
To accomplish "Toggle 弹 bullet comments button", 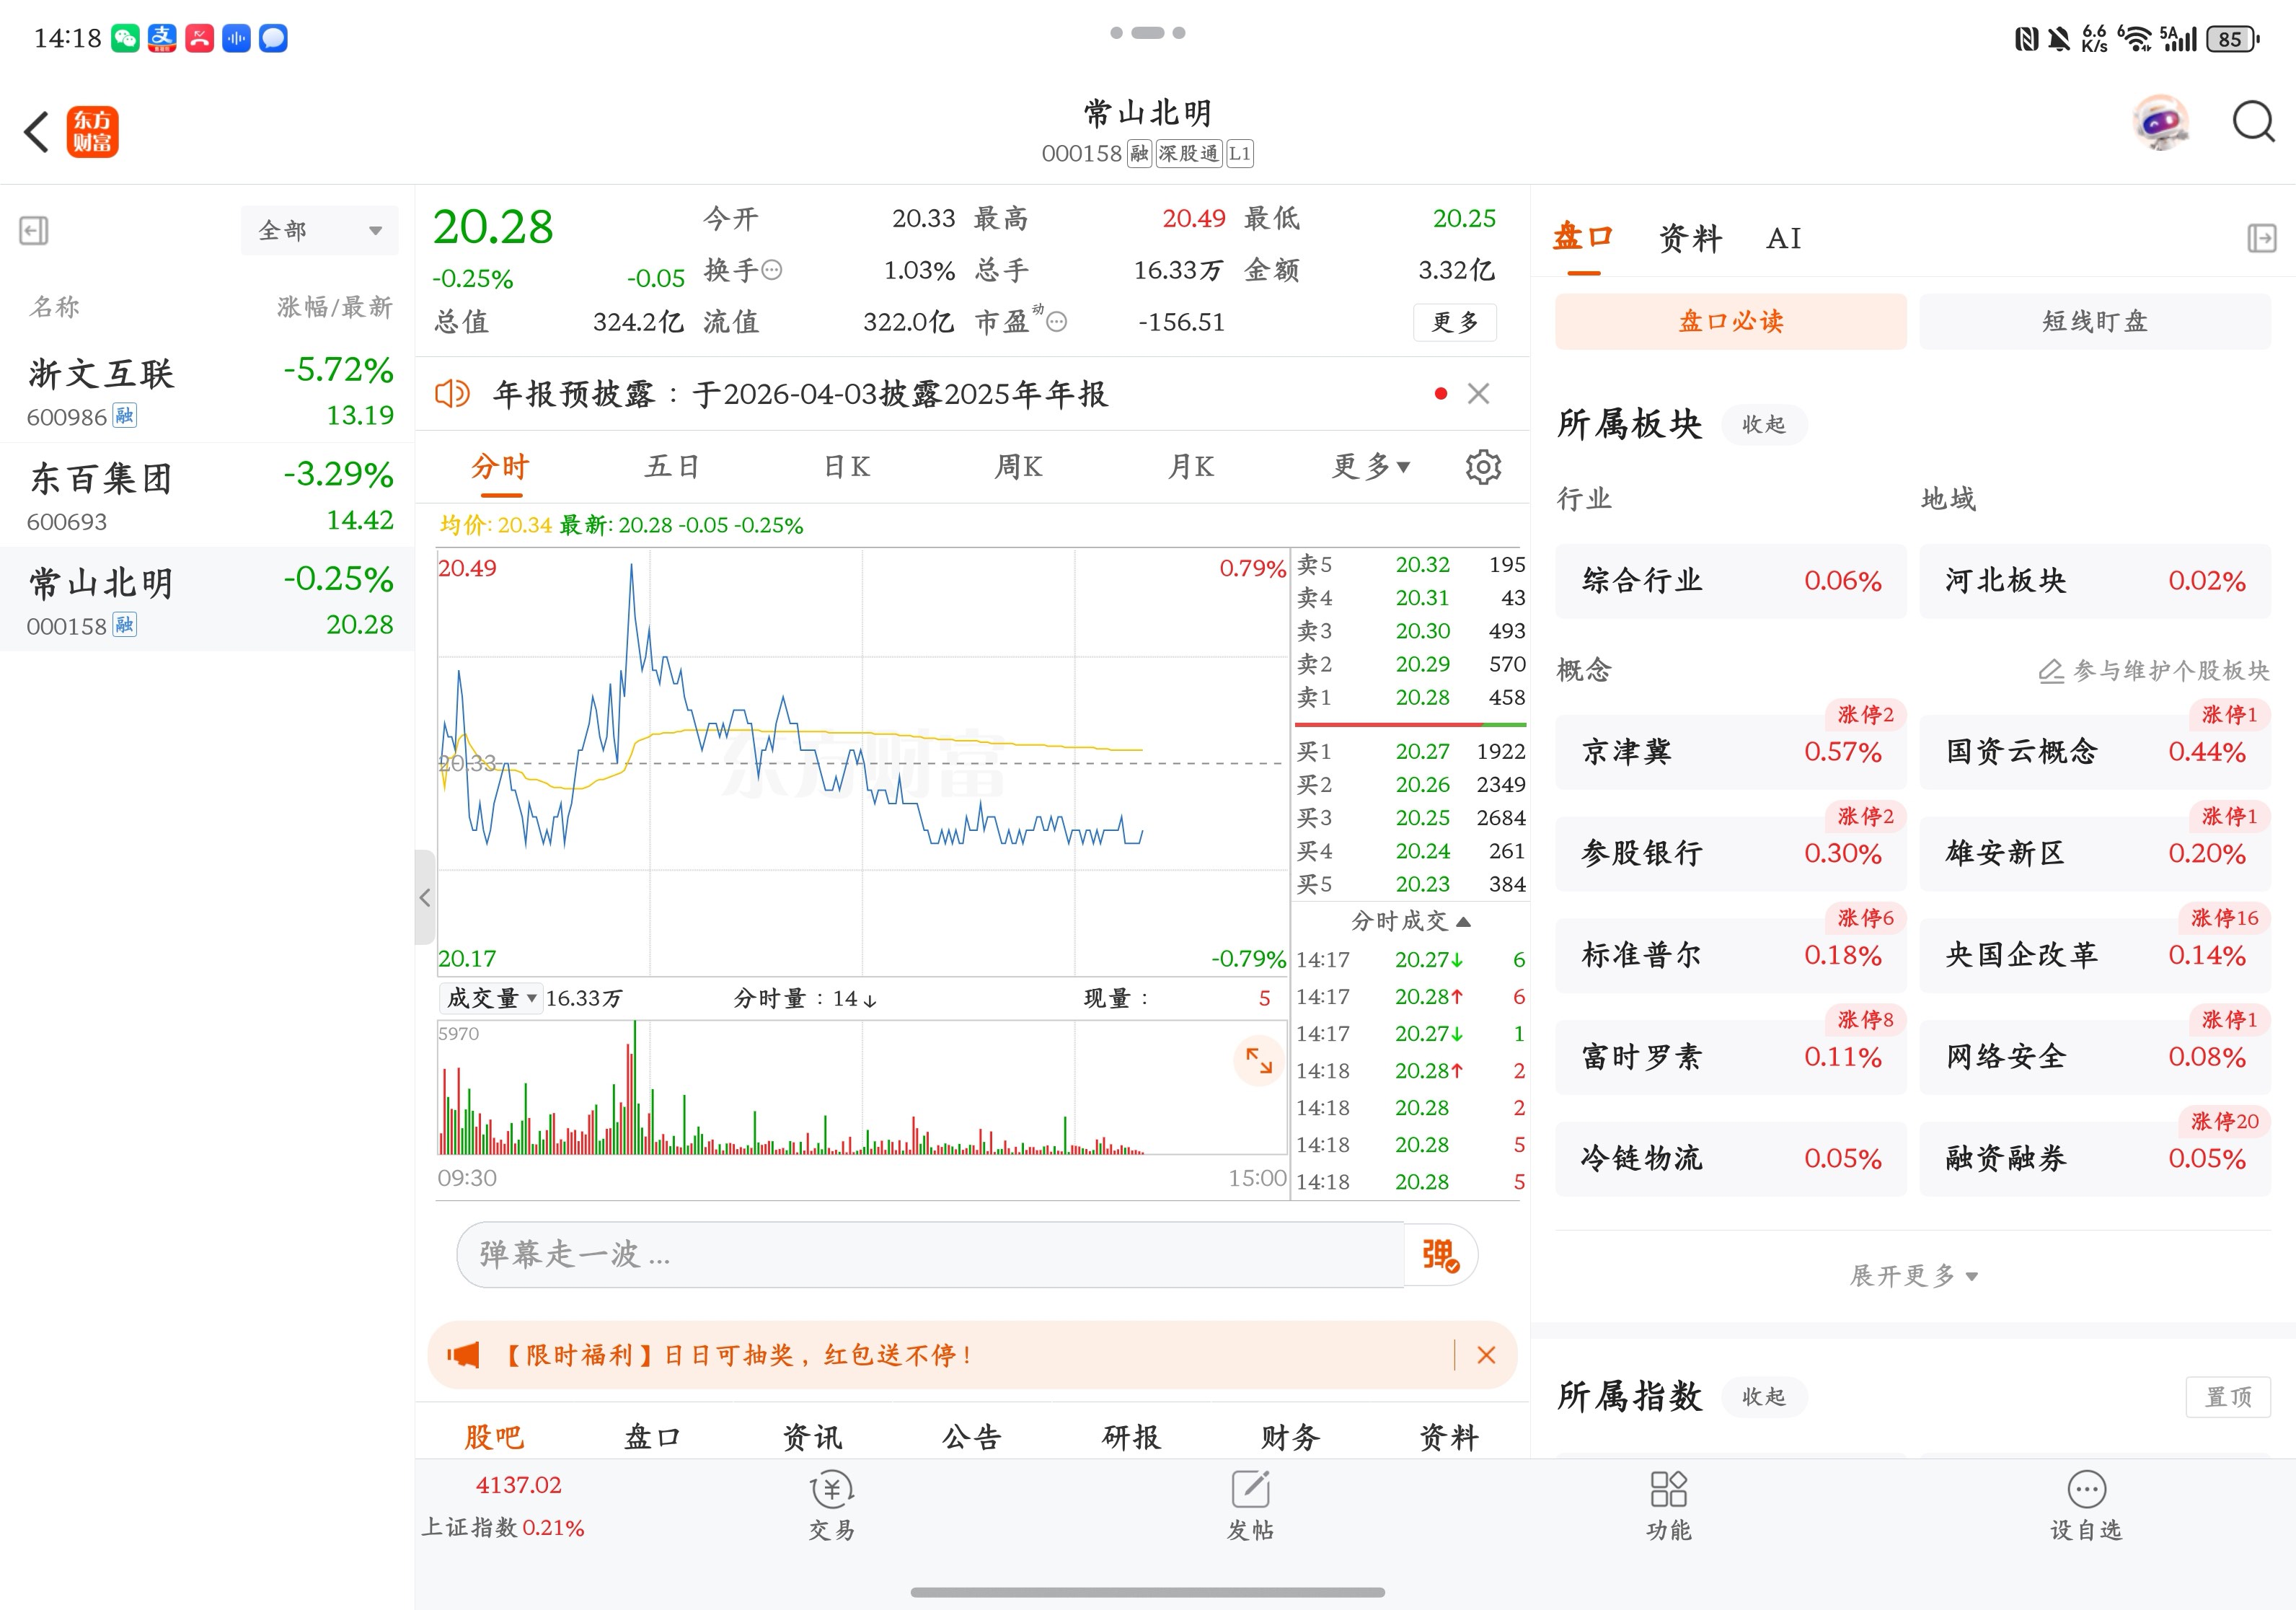I will tap(1440, 1254).
